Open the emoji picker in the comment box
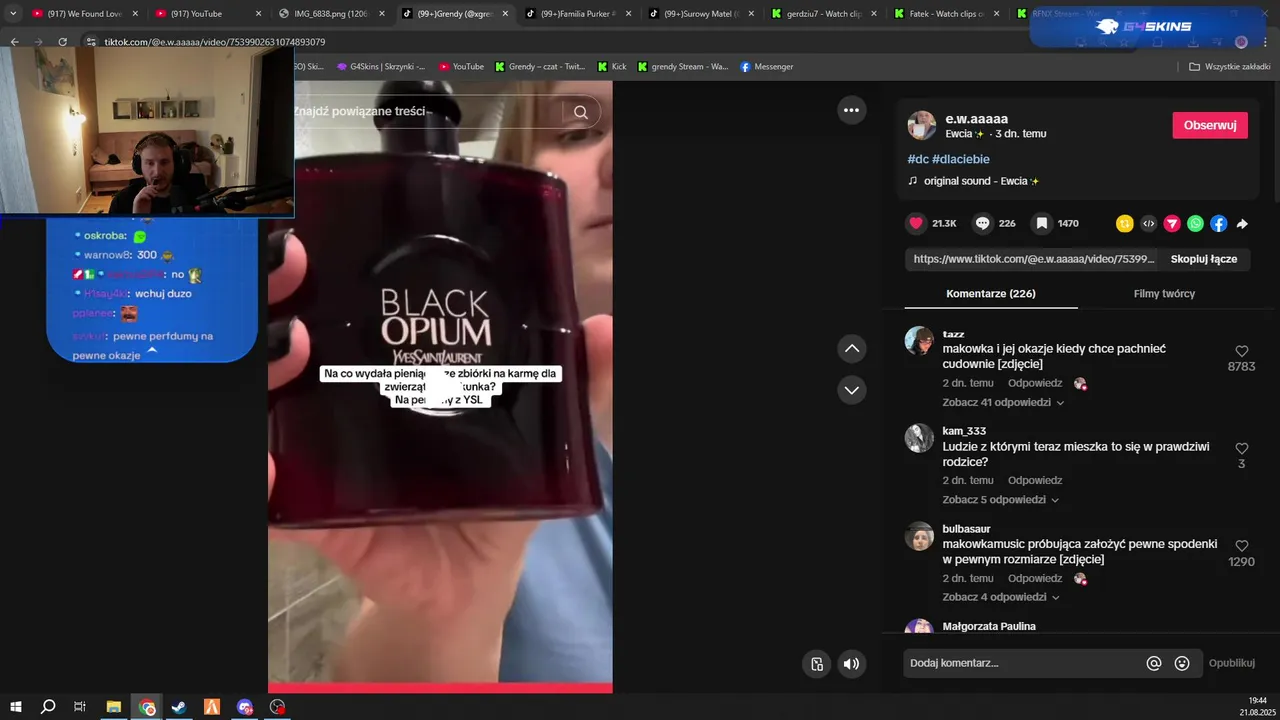1280x720 pixels. click(1182, 663)
